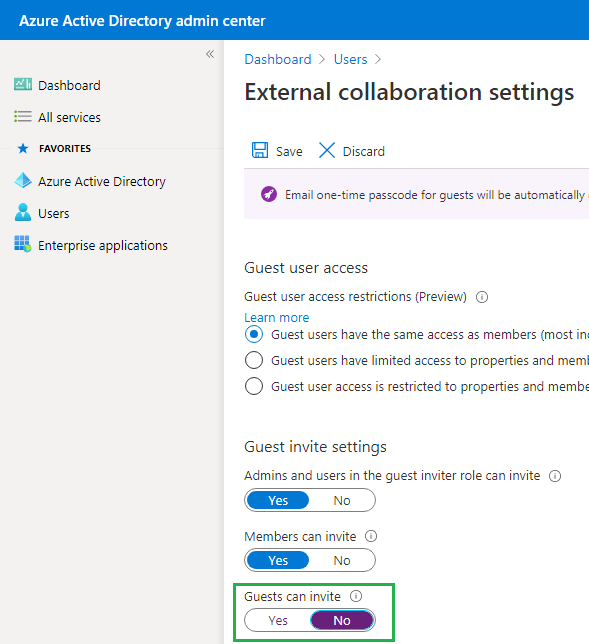Open the Learn more link

[277, 317]
